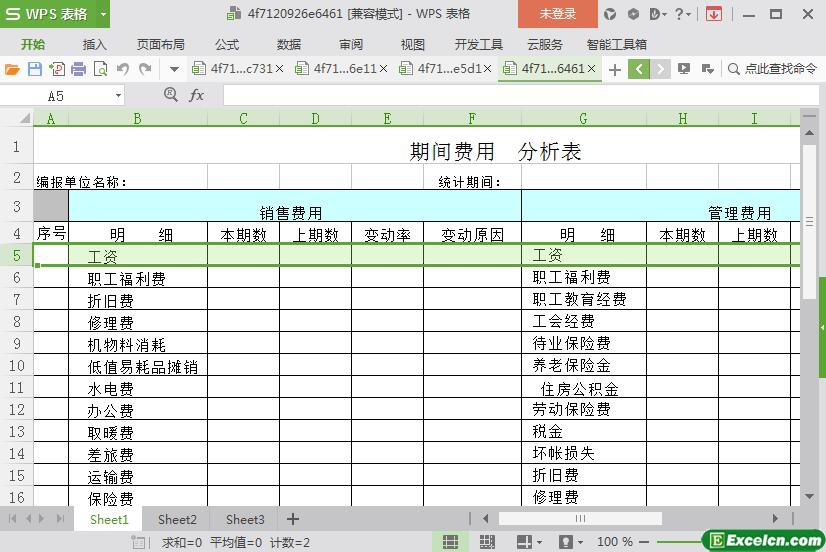
Task: Switch to page break preview in the status bar
Action: (x=487, y=541)
